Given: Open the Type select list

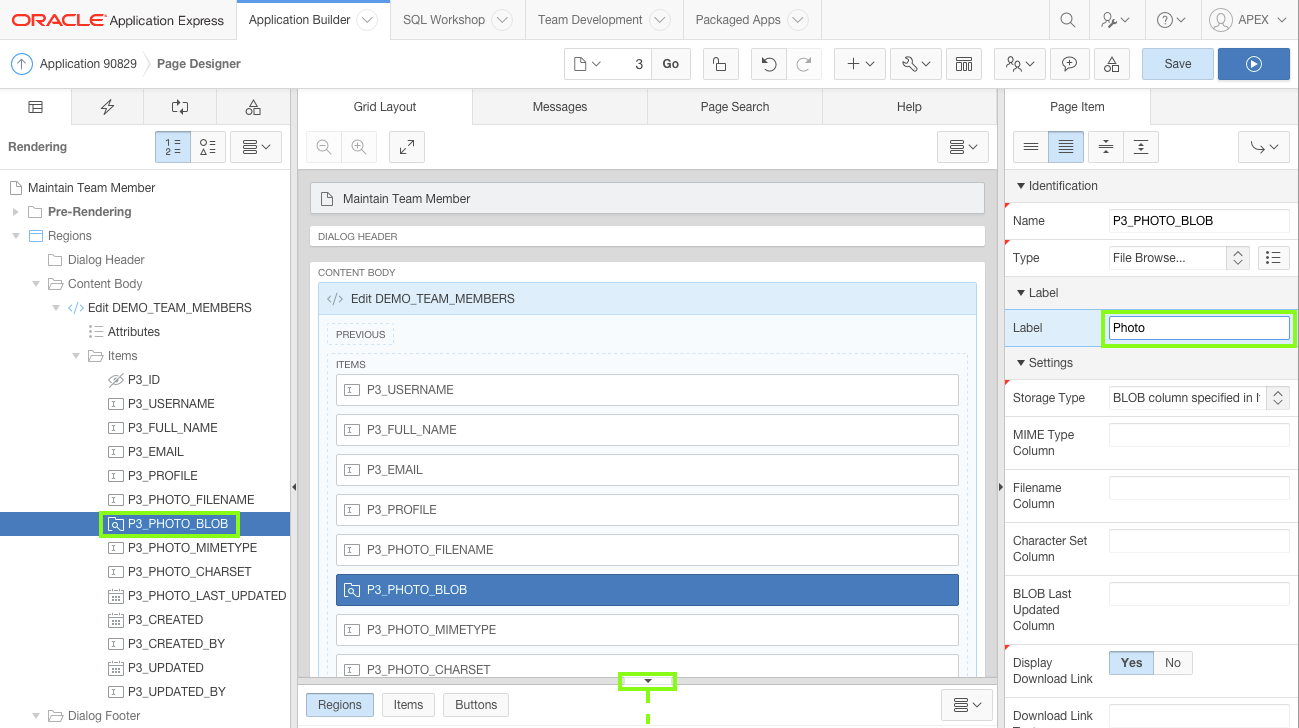Looking at the screenshot, I should [1180, 258].
